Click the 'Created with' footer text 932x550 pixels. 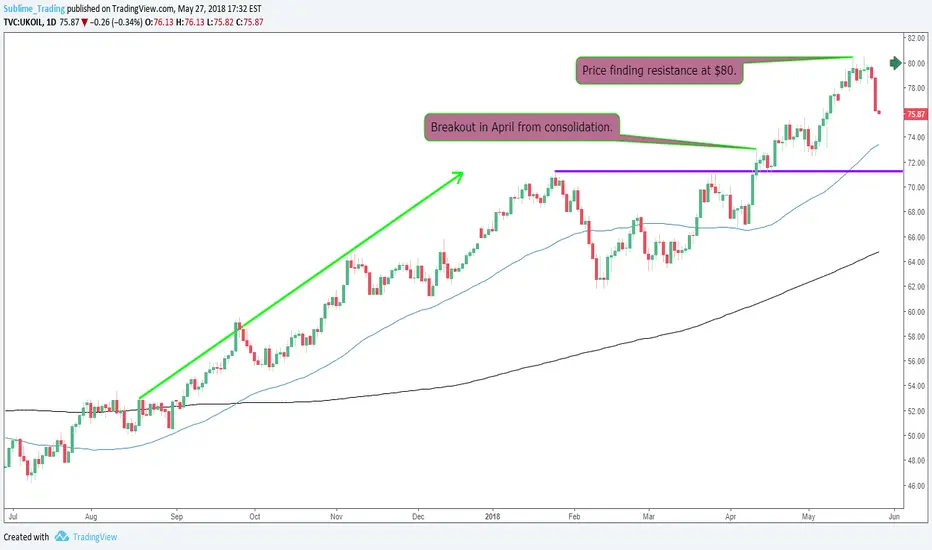point(26,537)
